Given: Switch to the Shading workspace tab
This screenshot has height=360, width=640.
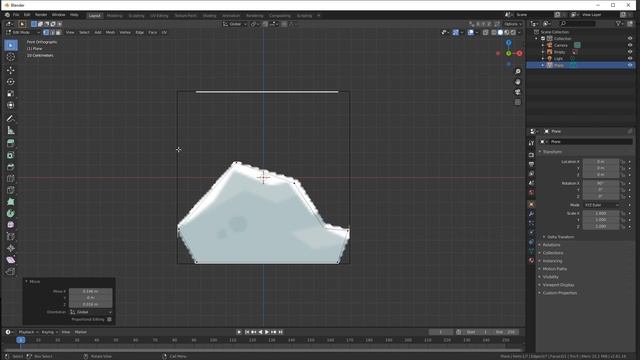Looking at the screenshot, I should coord(209,16).
